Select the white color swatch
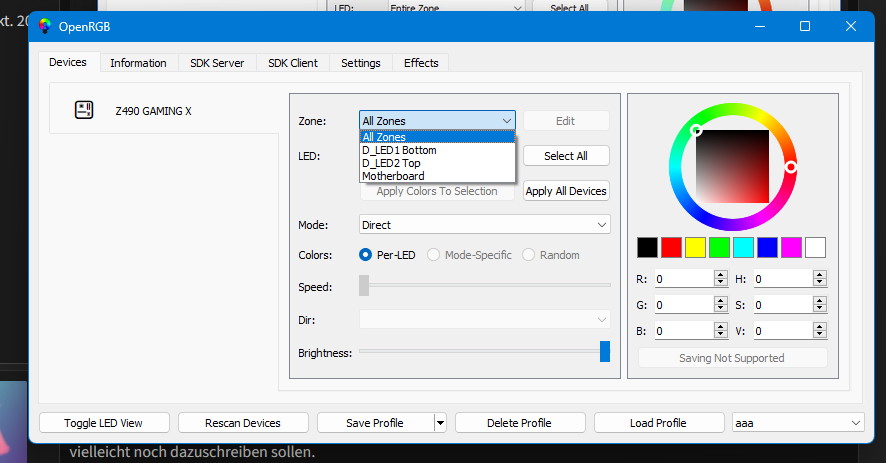This screenshot has width=886, height=463. (815, 248)
